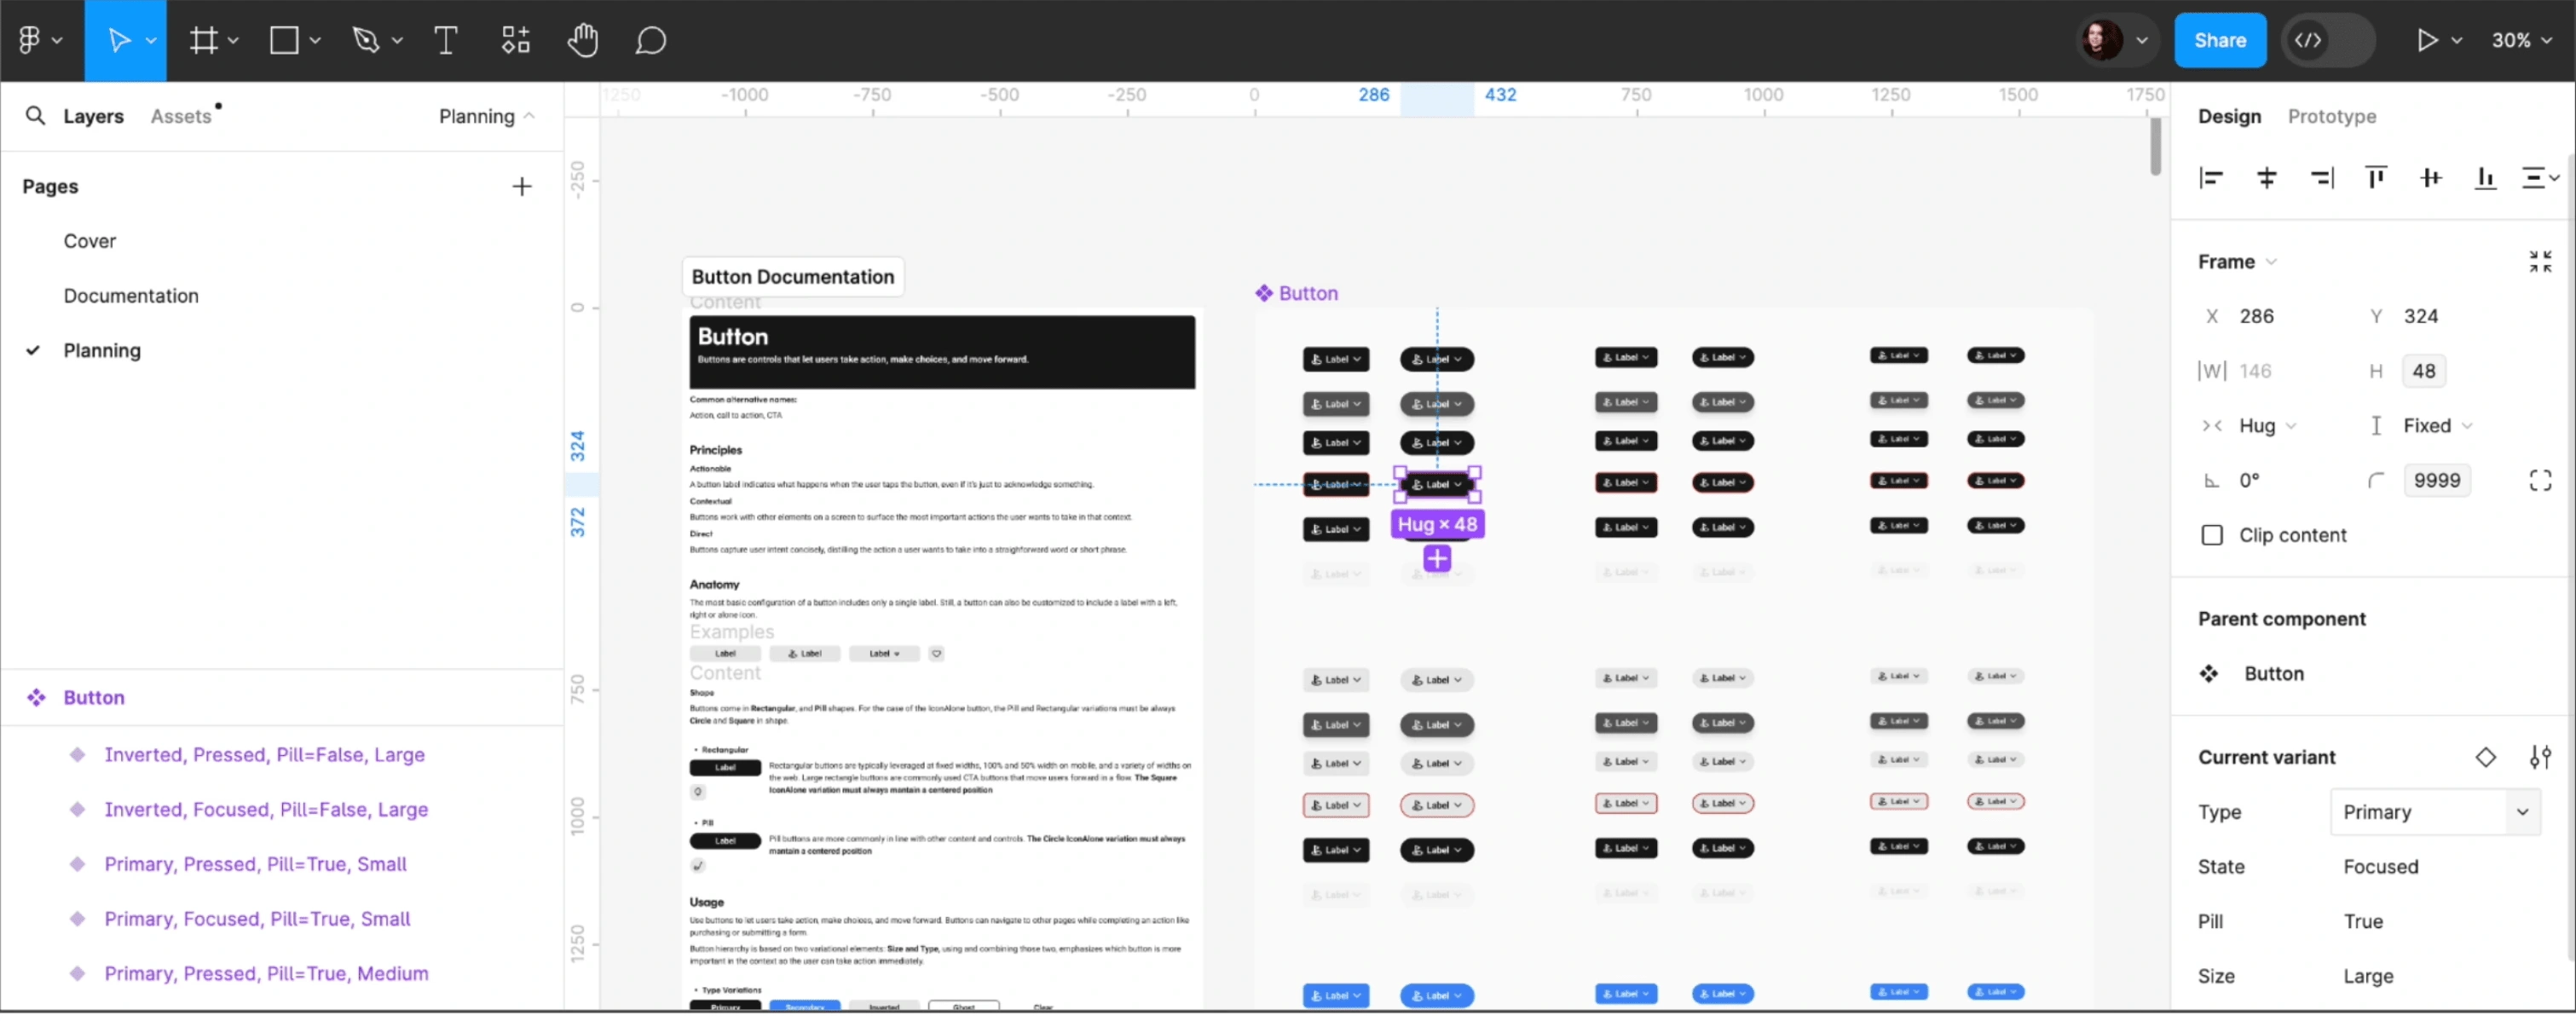The height and width of the screenshot is (1021, 2576).
Task: Click the Component tool icon
Action: [514, 39]
